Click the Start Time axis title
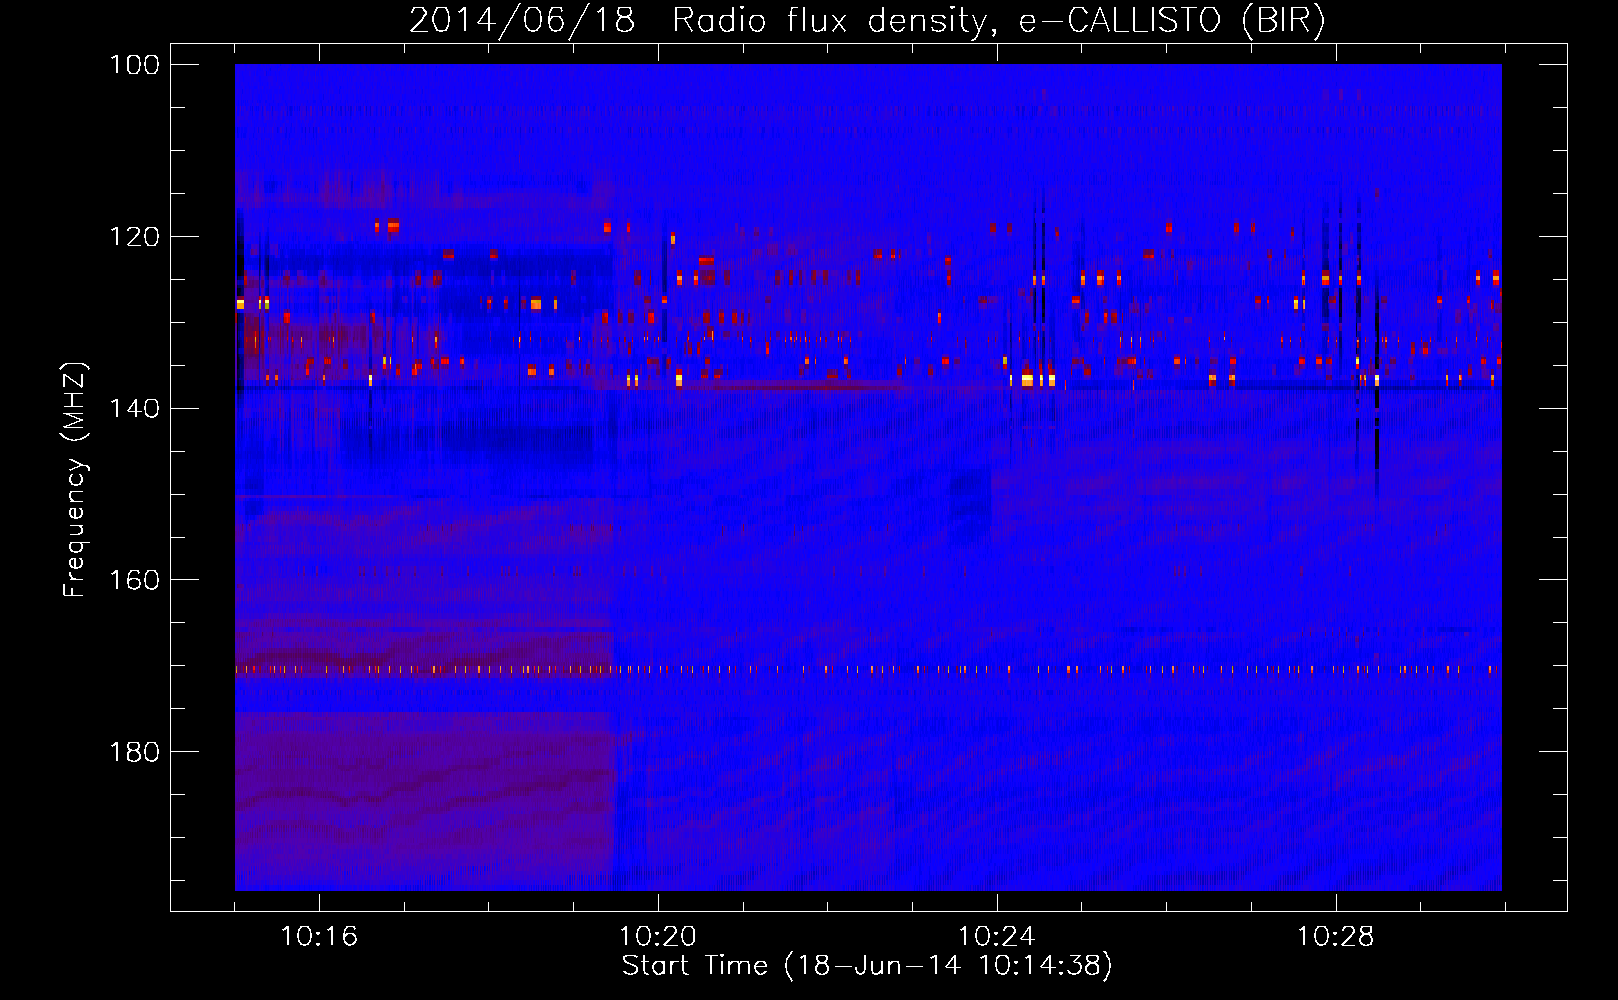The width and height of the screenshot is (1618, 1000). coord(867,966)
